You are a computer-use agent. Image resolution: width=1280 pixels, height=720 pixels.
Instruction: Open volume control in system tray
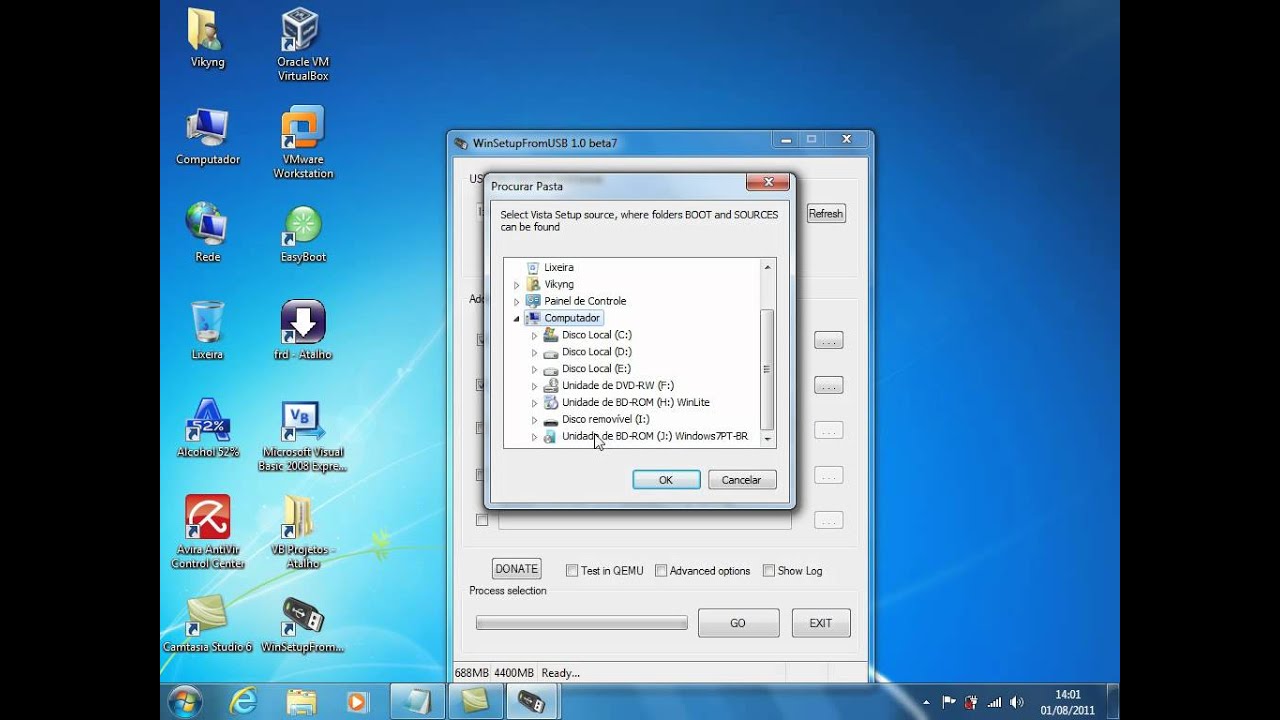[1017, 702]
